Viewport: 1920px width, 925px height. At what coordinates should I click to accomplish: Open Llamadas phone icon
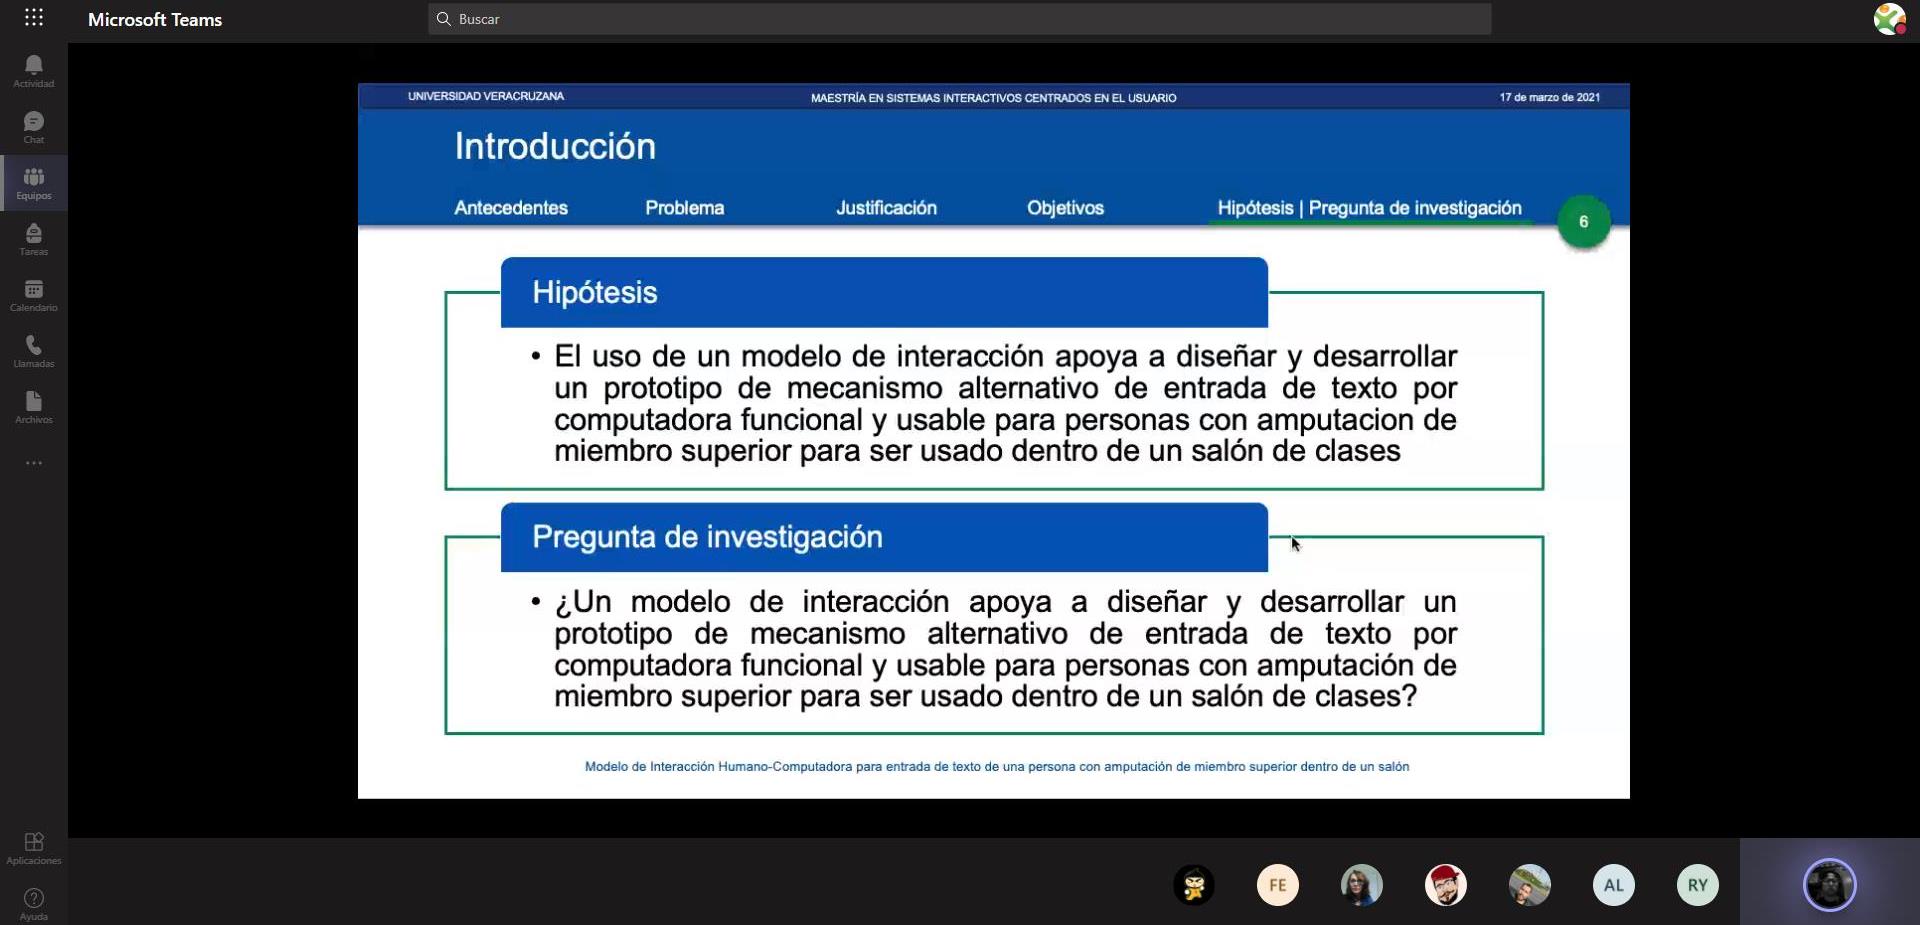(33, 351)
